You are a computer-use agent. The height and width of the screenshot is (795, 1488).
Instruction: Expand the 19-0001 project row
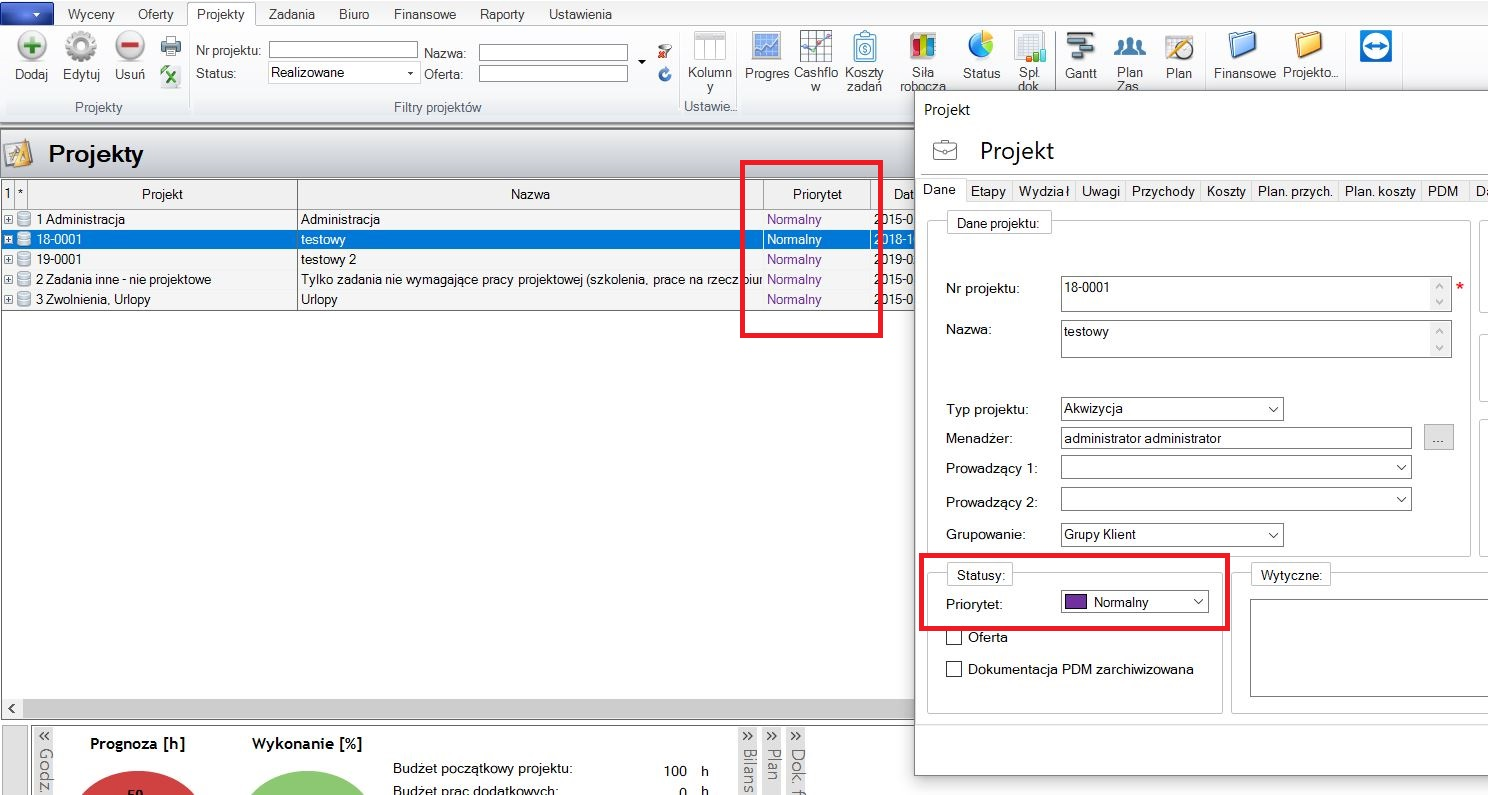[x=9, y=259]
